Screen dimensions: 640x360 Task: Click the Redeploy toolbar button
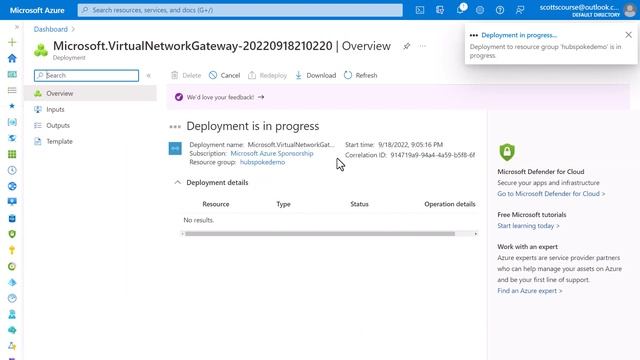pos(268,76)
